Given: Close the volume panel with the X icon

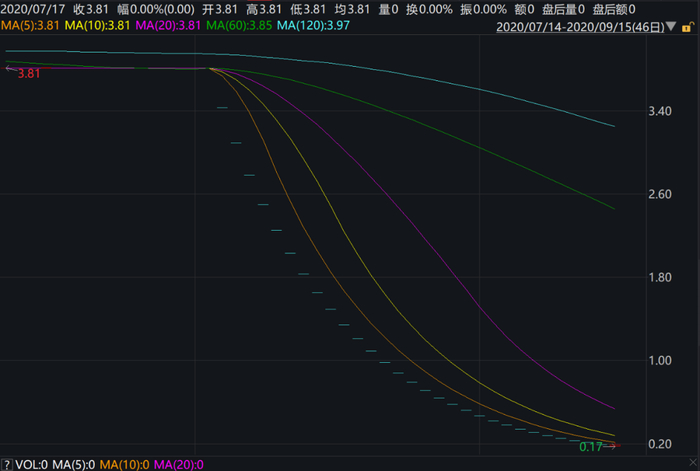Looking at the screenshot, I should coord(693,463).
